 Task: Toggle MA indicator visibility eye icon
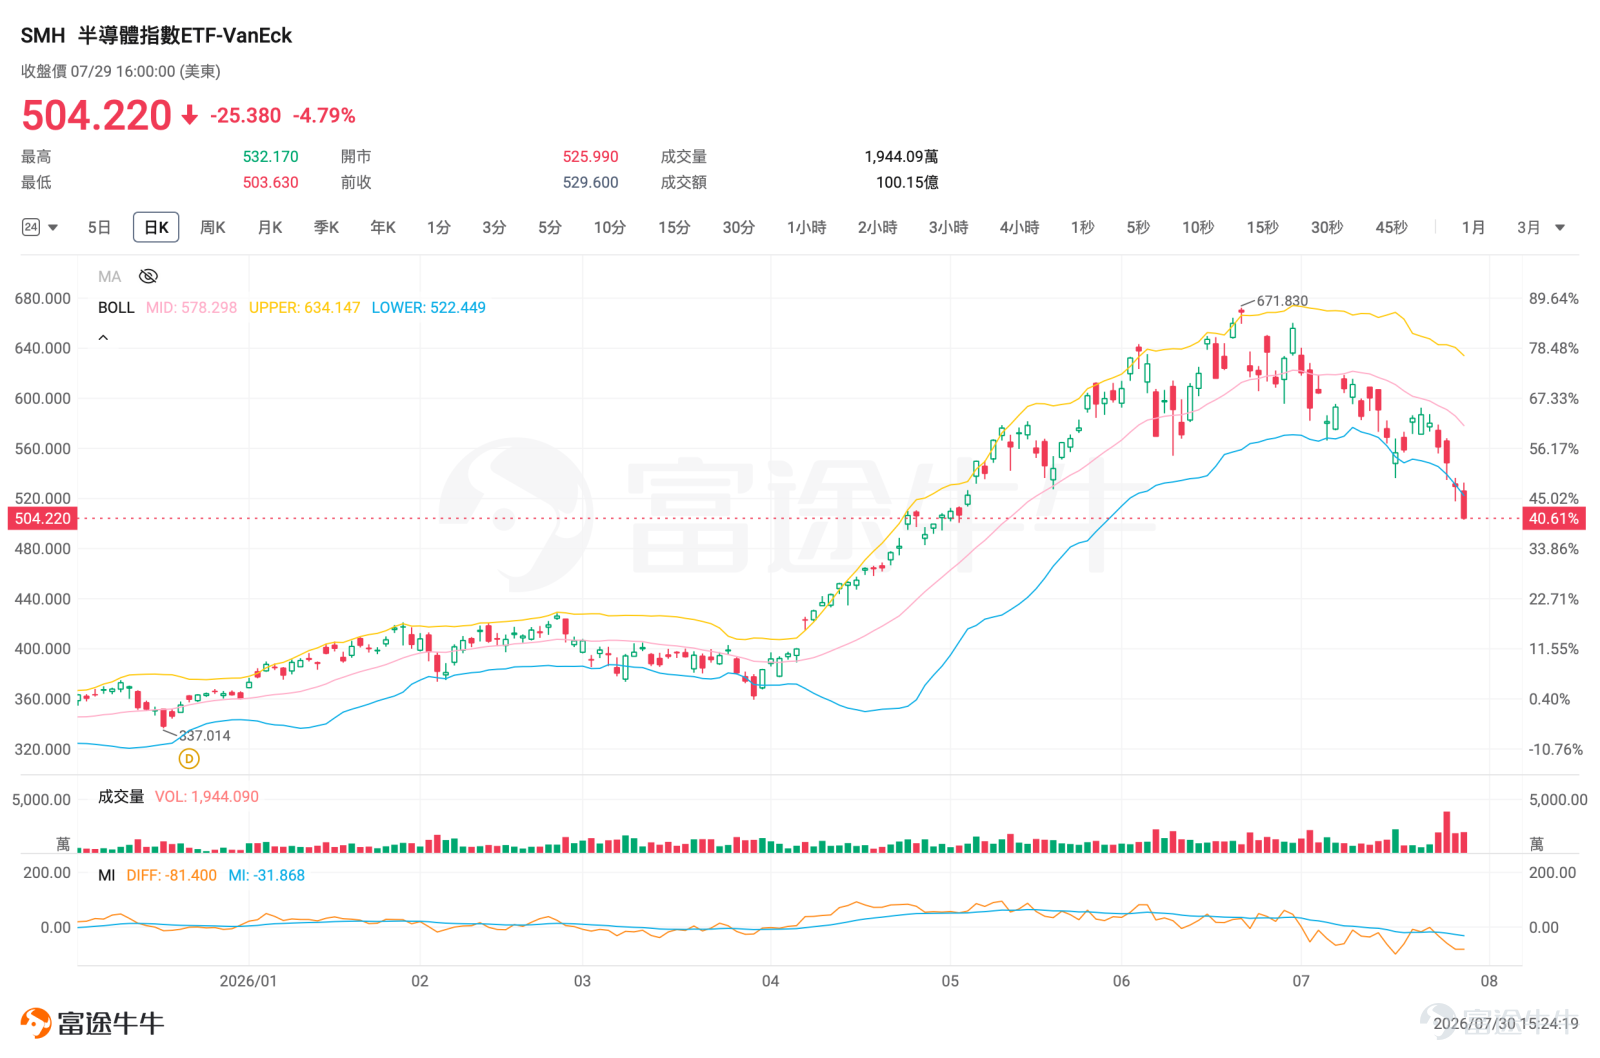pyautogui.click(x=148, y=276)
